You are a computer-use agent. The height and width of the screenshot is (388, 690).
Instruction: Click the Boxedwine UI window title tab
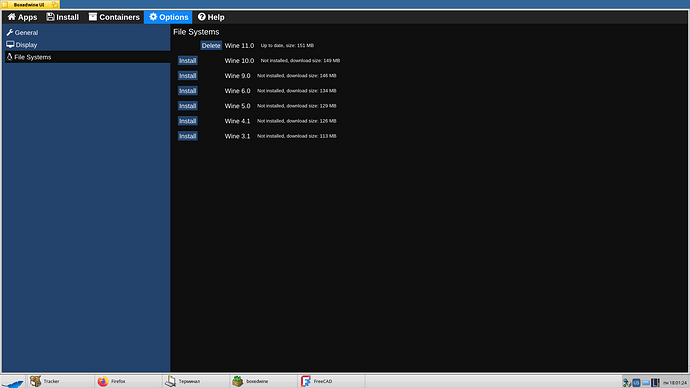point(29,5)
